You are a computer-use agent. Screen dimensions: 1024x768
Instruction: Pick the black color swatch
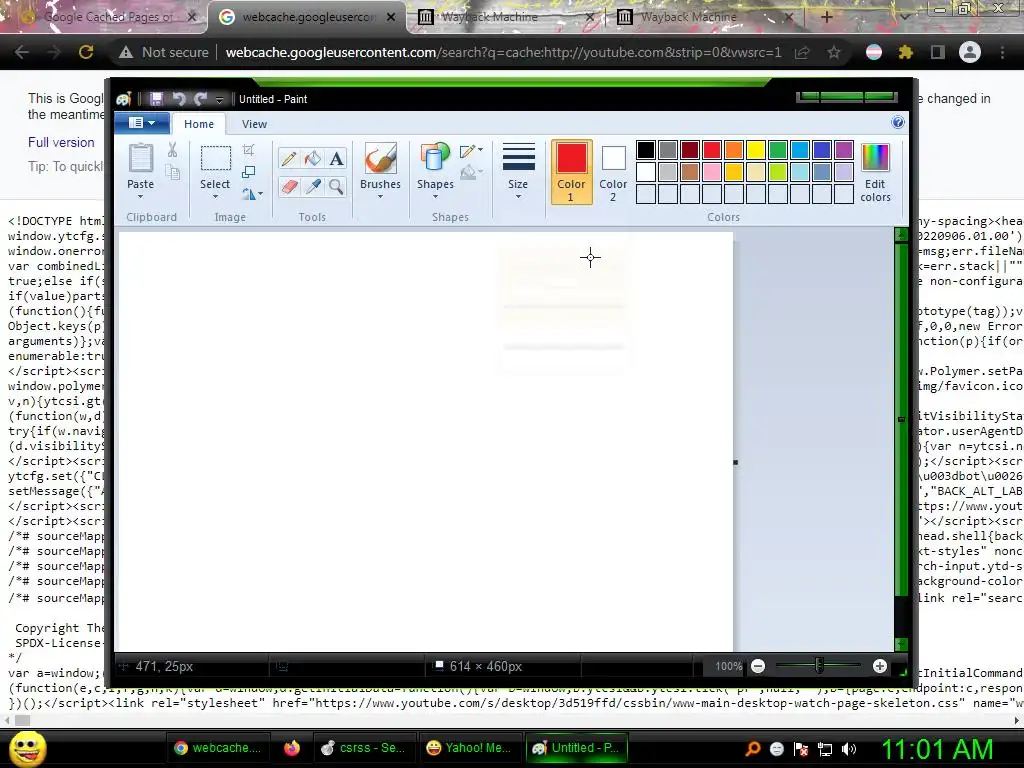click(646, 150)
